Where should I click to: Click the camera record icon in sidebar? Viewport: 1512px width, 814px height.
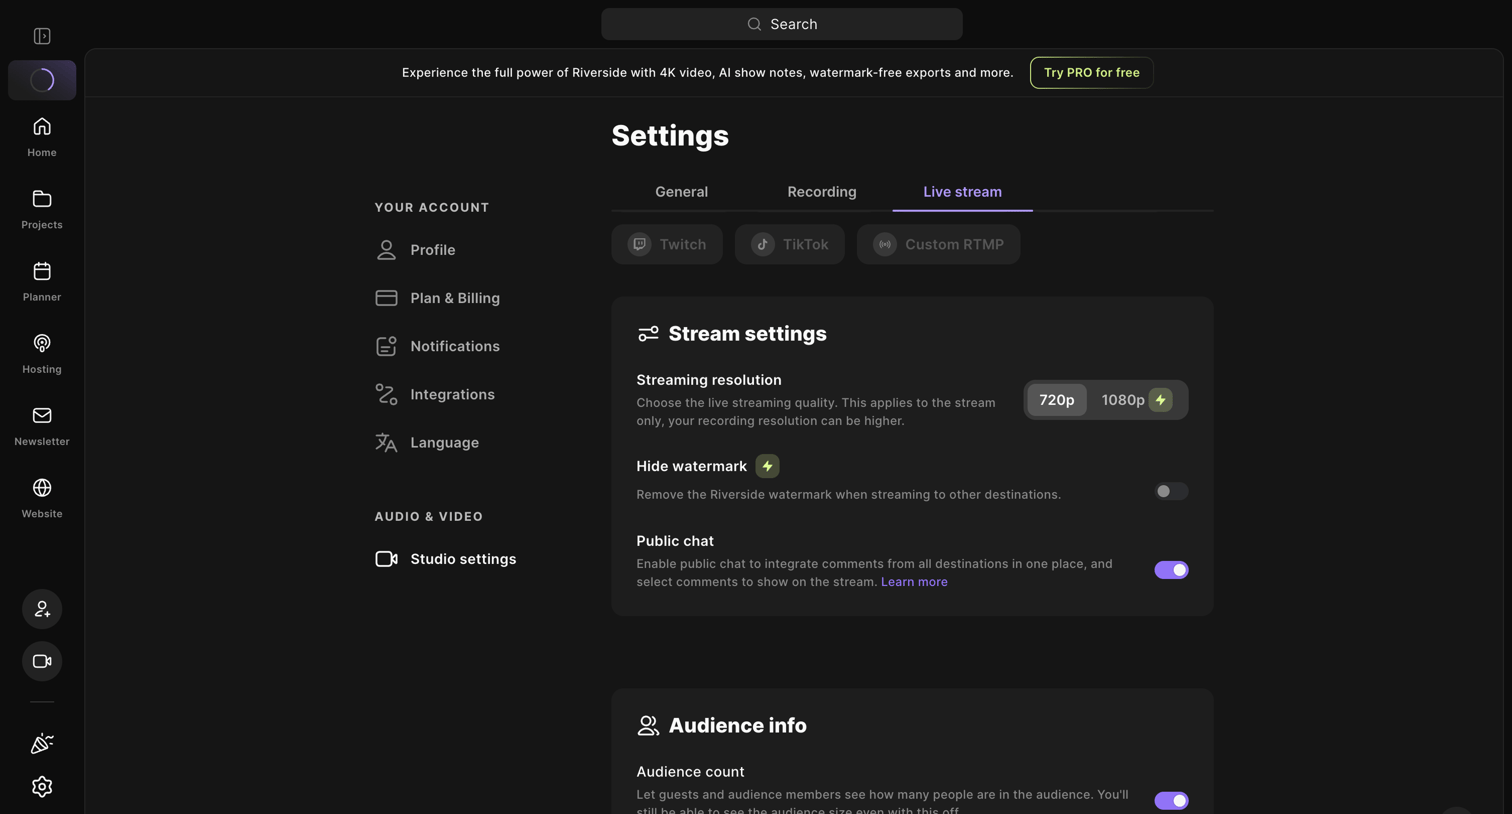point(42,661)
